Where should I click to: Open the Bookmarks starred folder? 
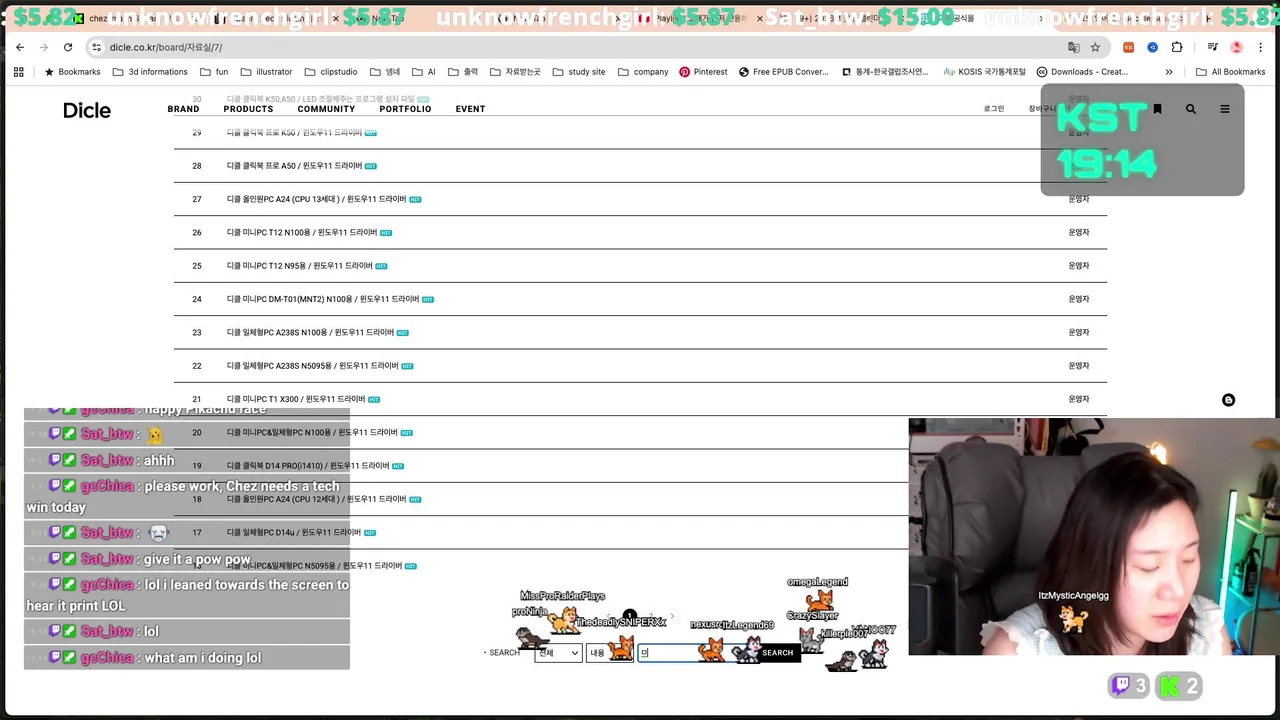pyautogui.click(x=72, y=72)
